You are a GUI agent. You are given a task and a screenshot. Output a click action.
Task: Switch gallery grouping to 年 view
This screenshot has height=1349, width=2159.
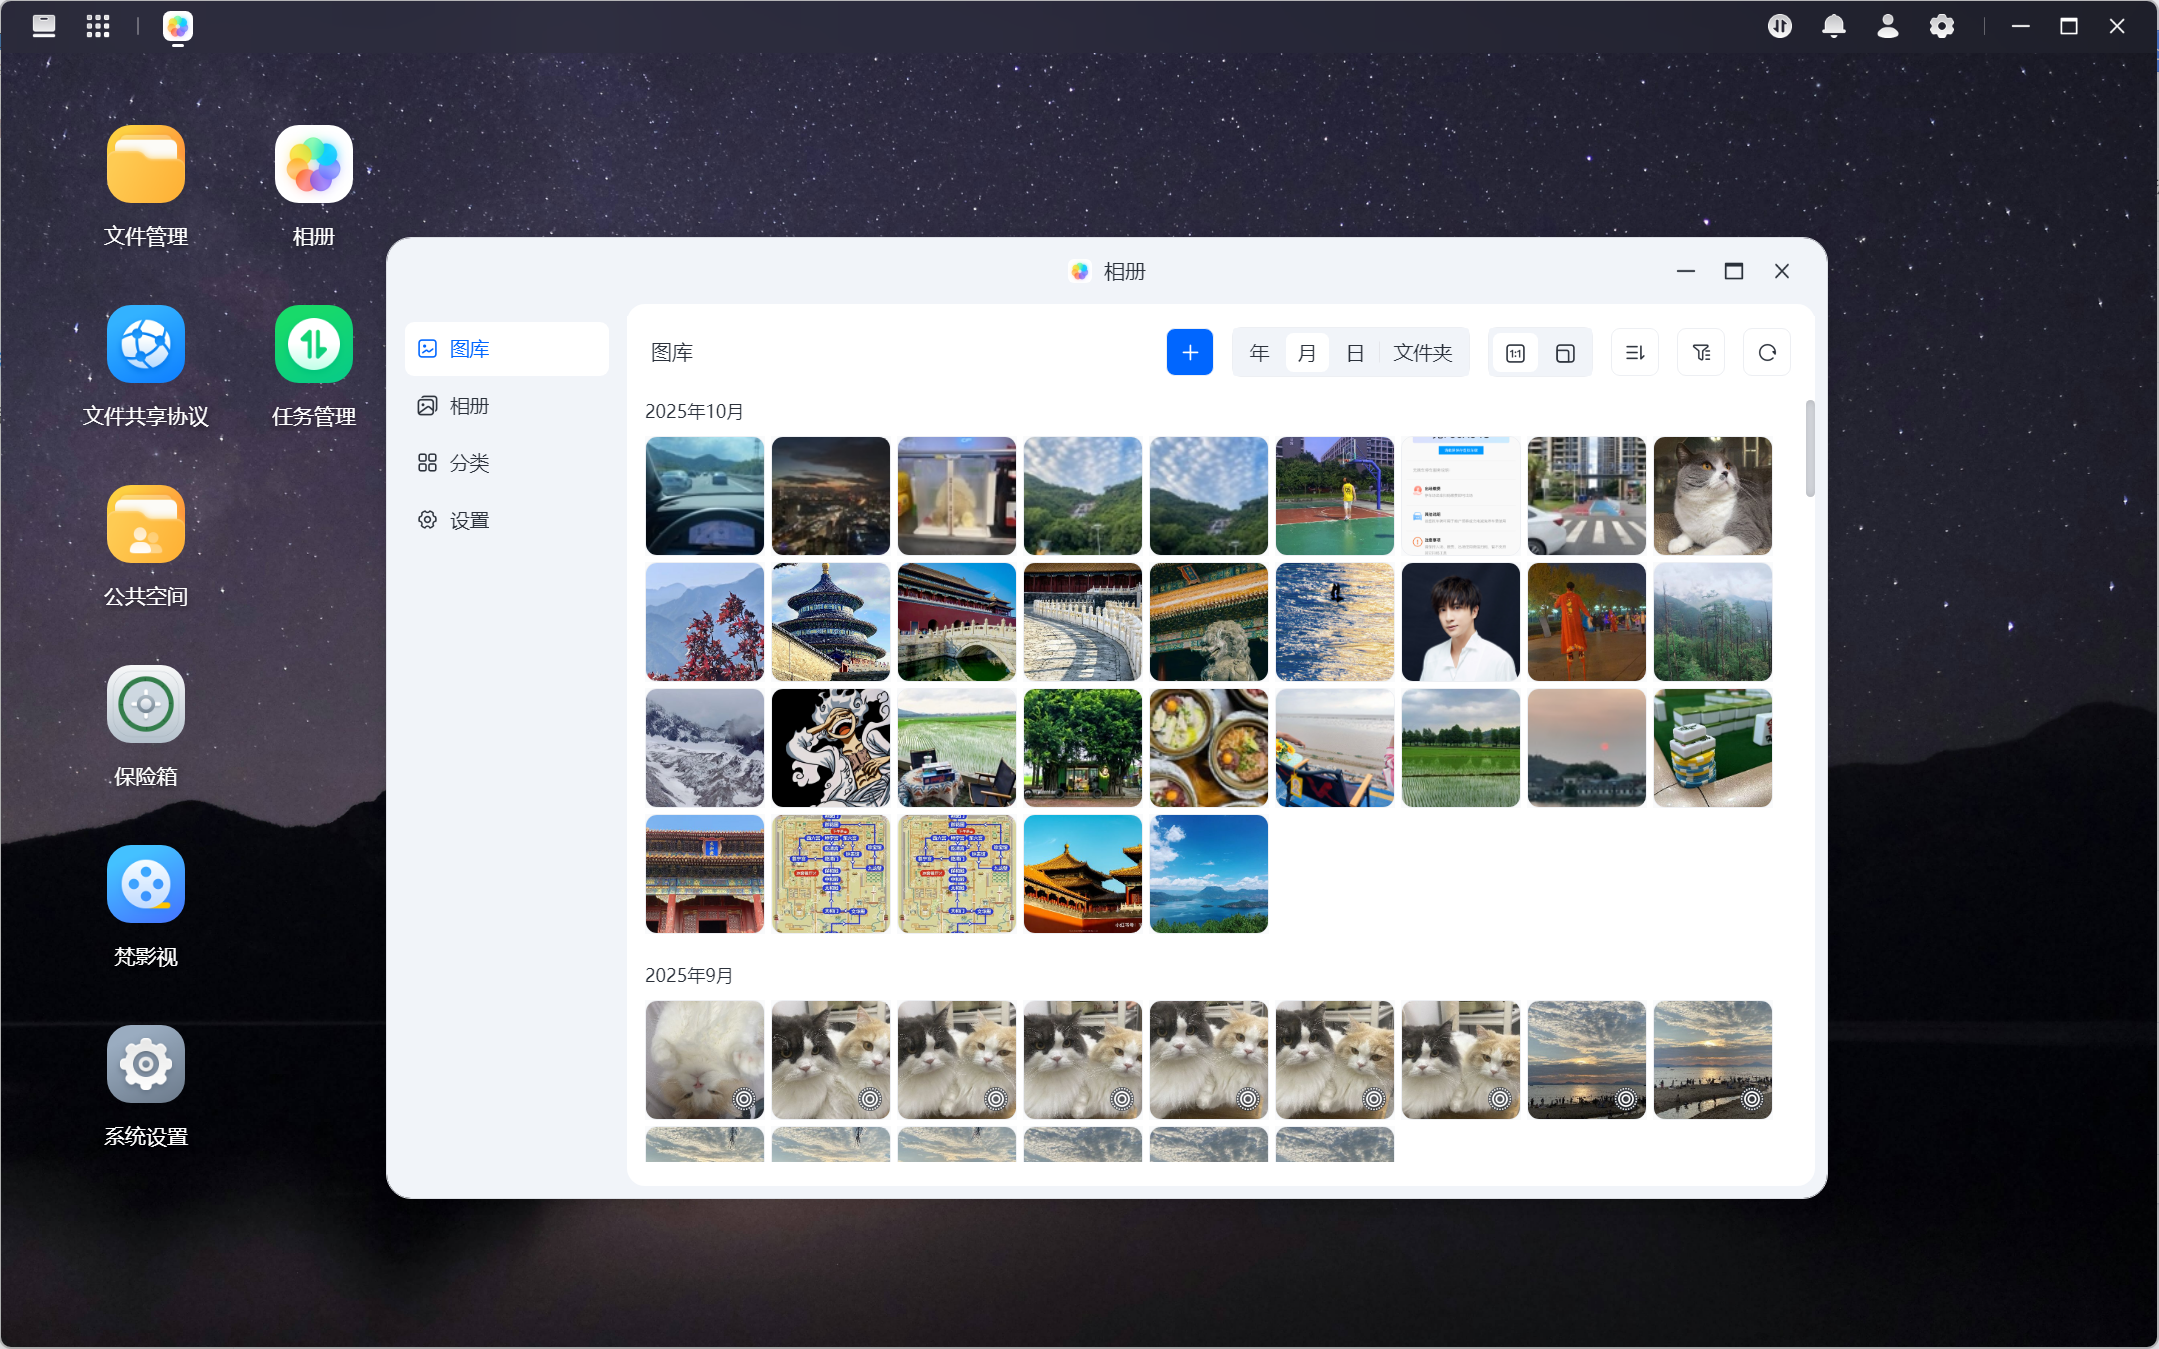click(1259, 353)
